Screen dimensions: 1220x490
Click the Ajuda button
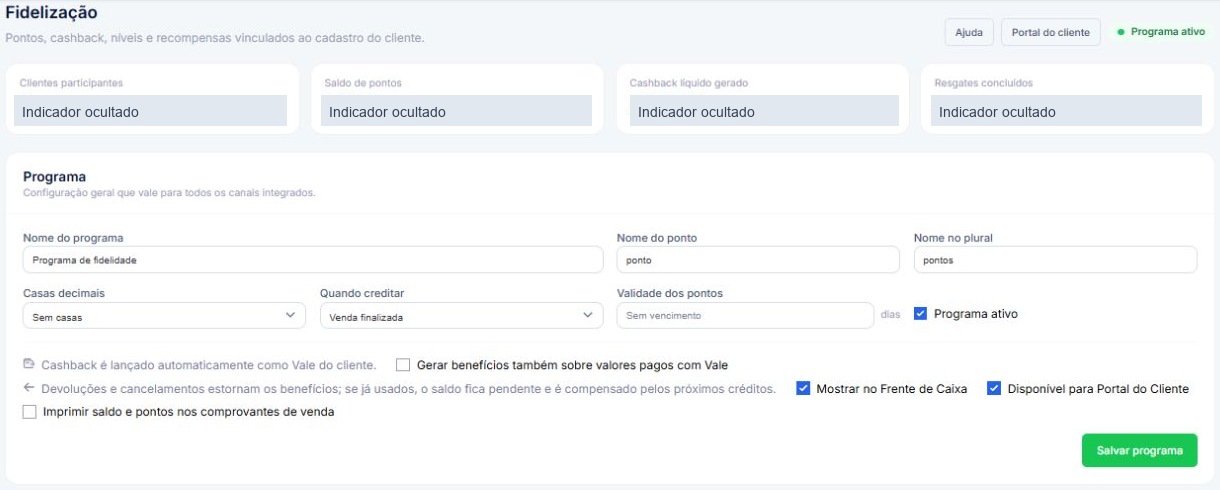(x=968, y=32)
